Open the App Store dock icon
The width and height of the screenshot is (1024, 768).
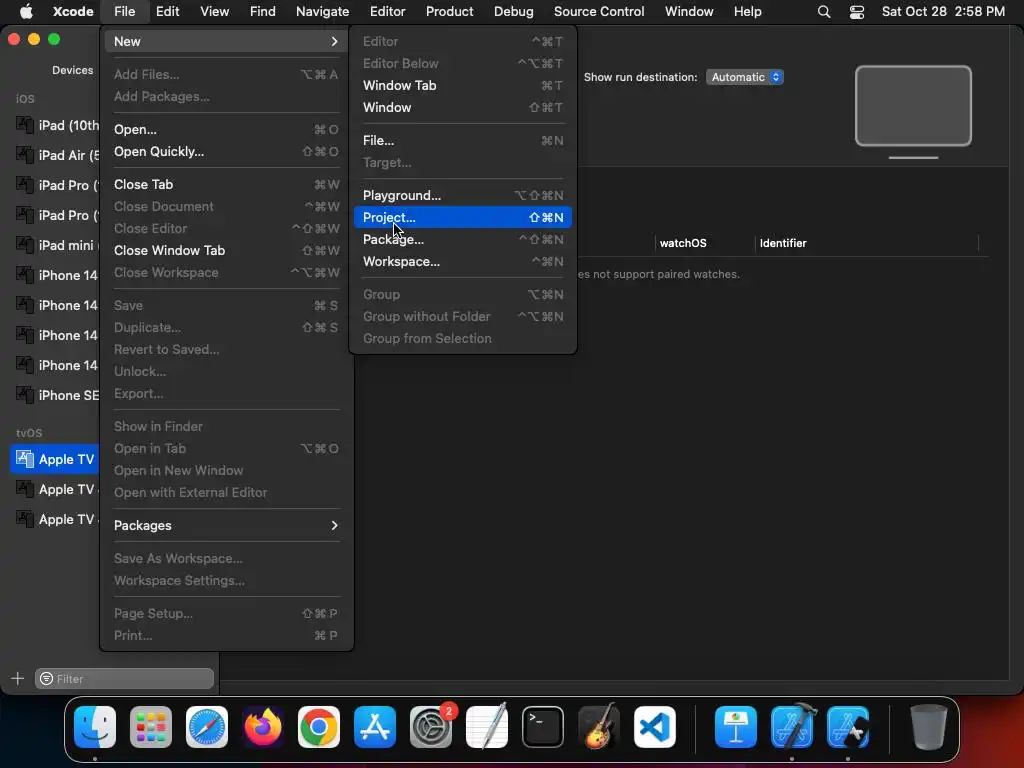point(375,727)
